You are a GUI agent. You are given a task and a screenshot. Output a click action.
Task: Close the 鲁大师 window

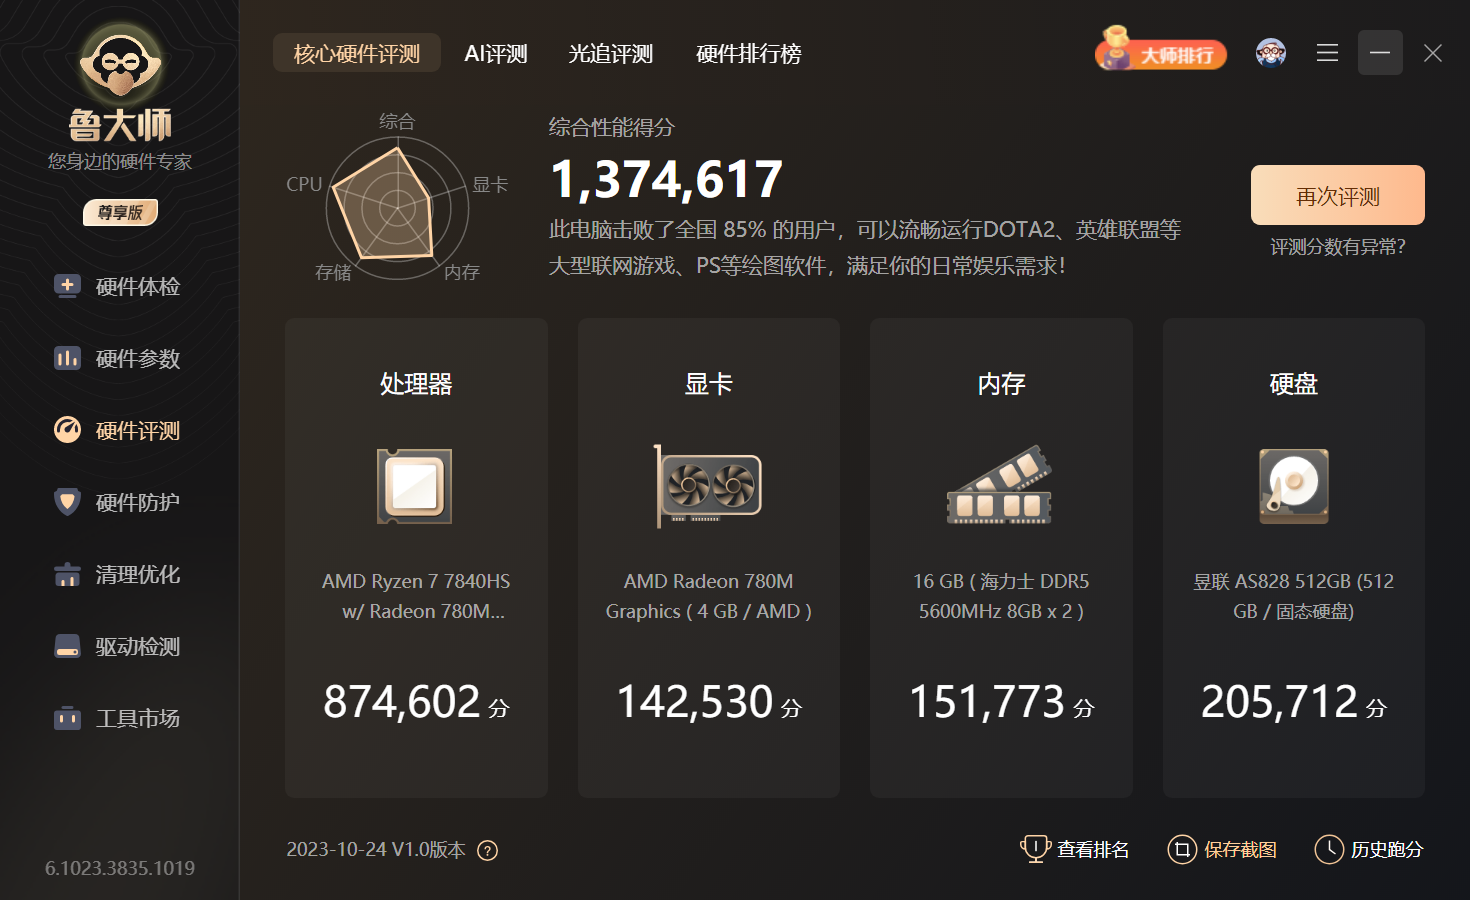tap(1433, 53)
